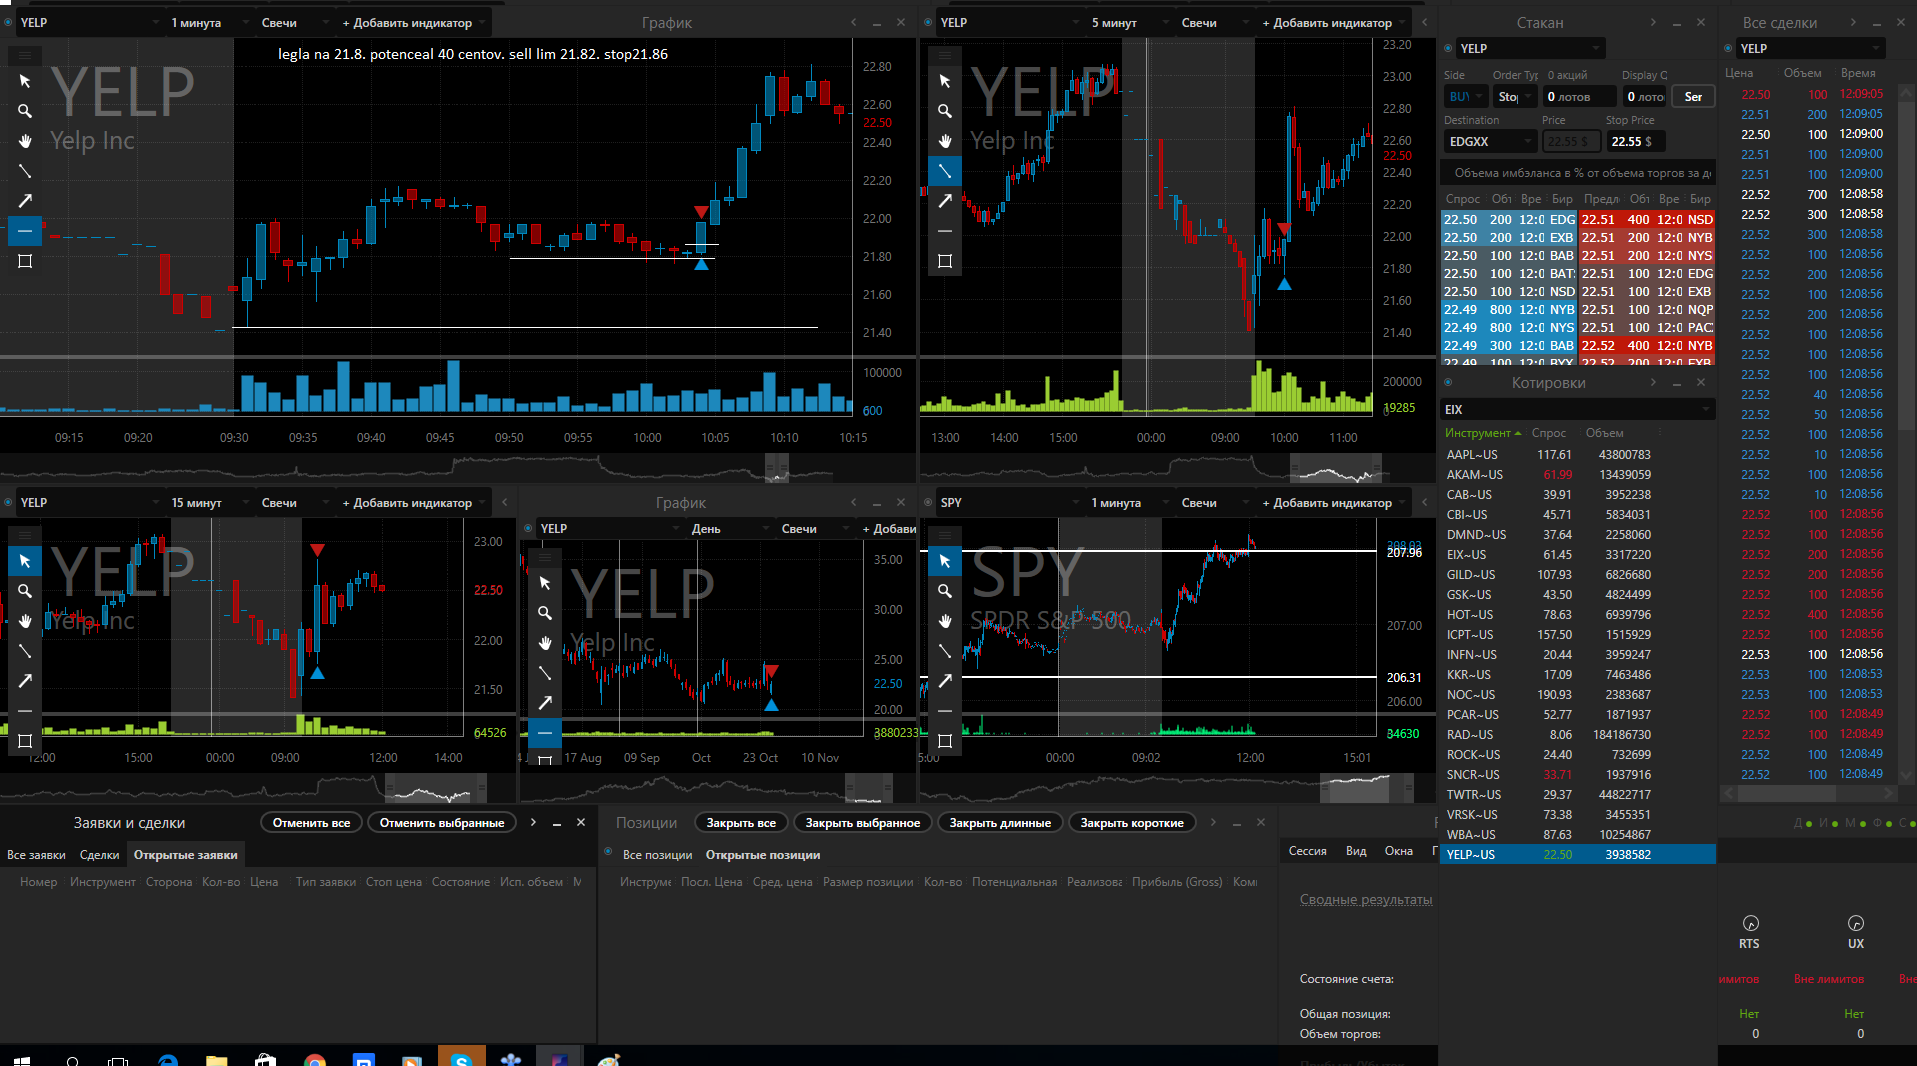Switch to the Сделки tab
The image size is (1917, 1066).
click(x=99, y=855)
